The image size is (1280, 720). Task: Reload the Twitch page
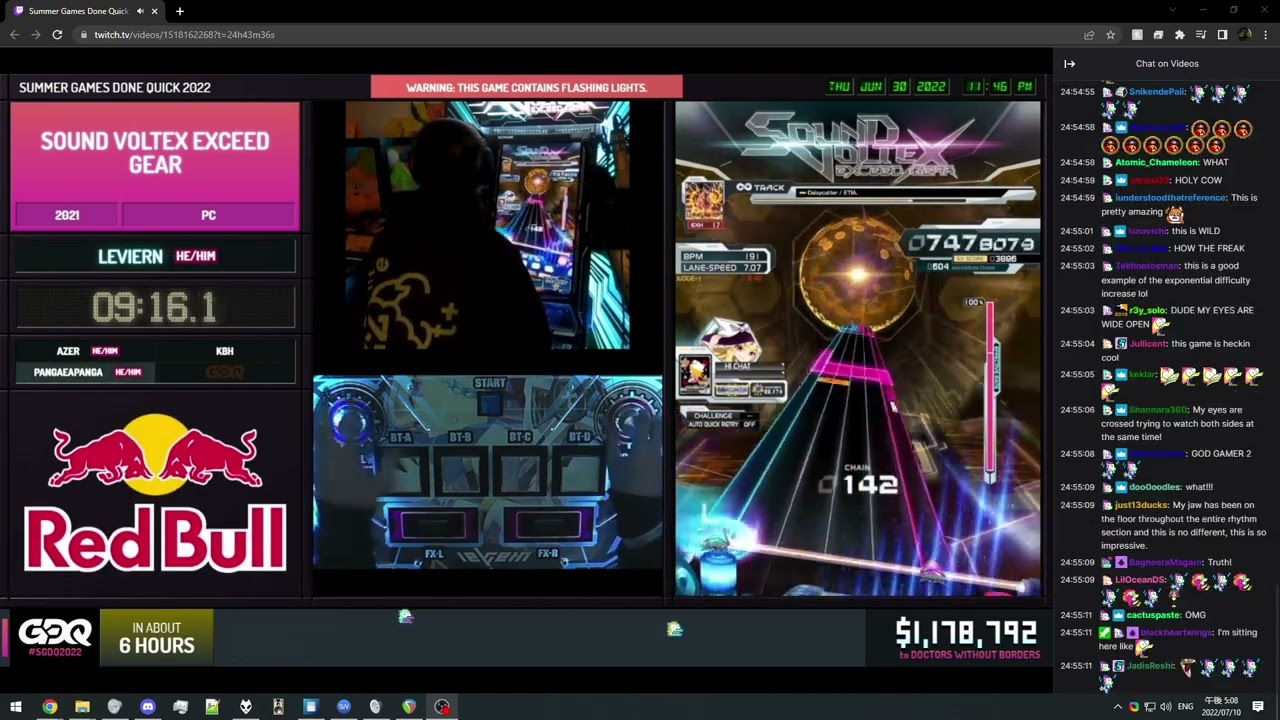tap(57, 34)
